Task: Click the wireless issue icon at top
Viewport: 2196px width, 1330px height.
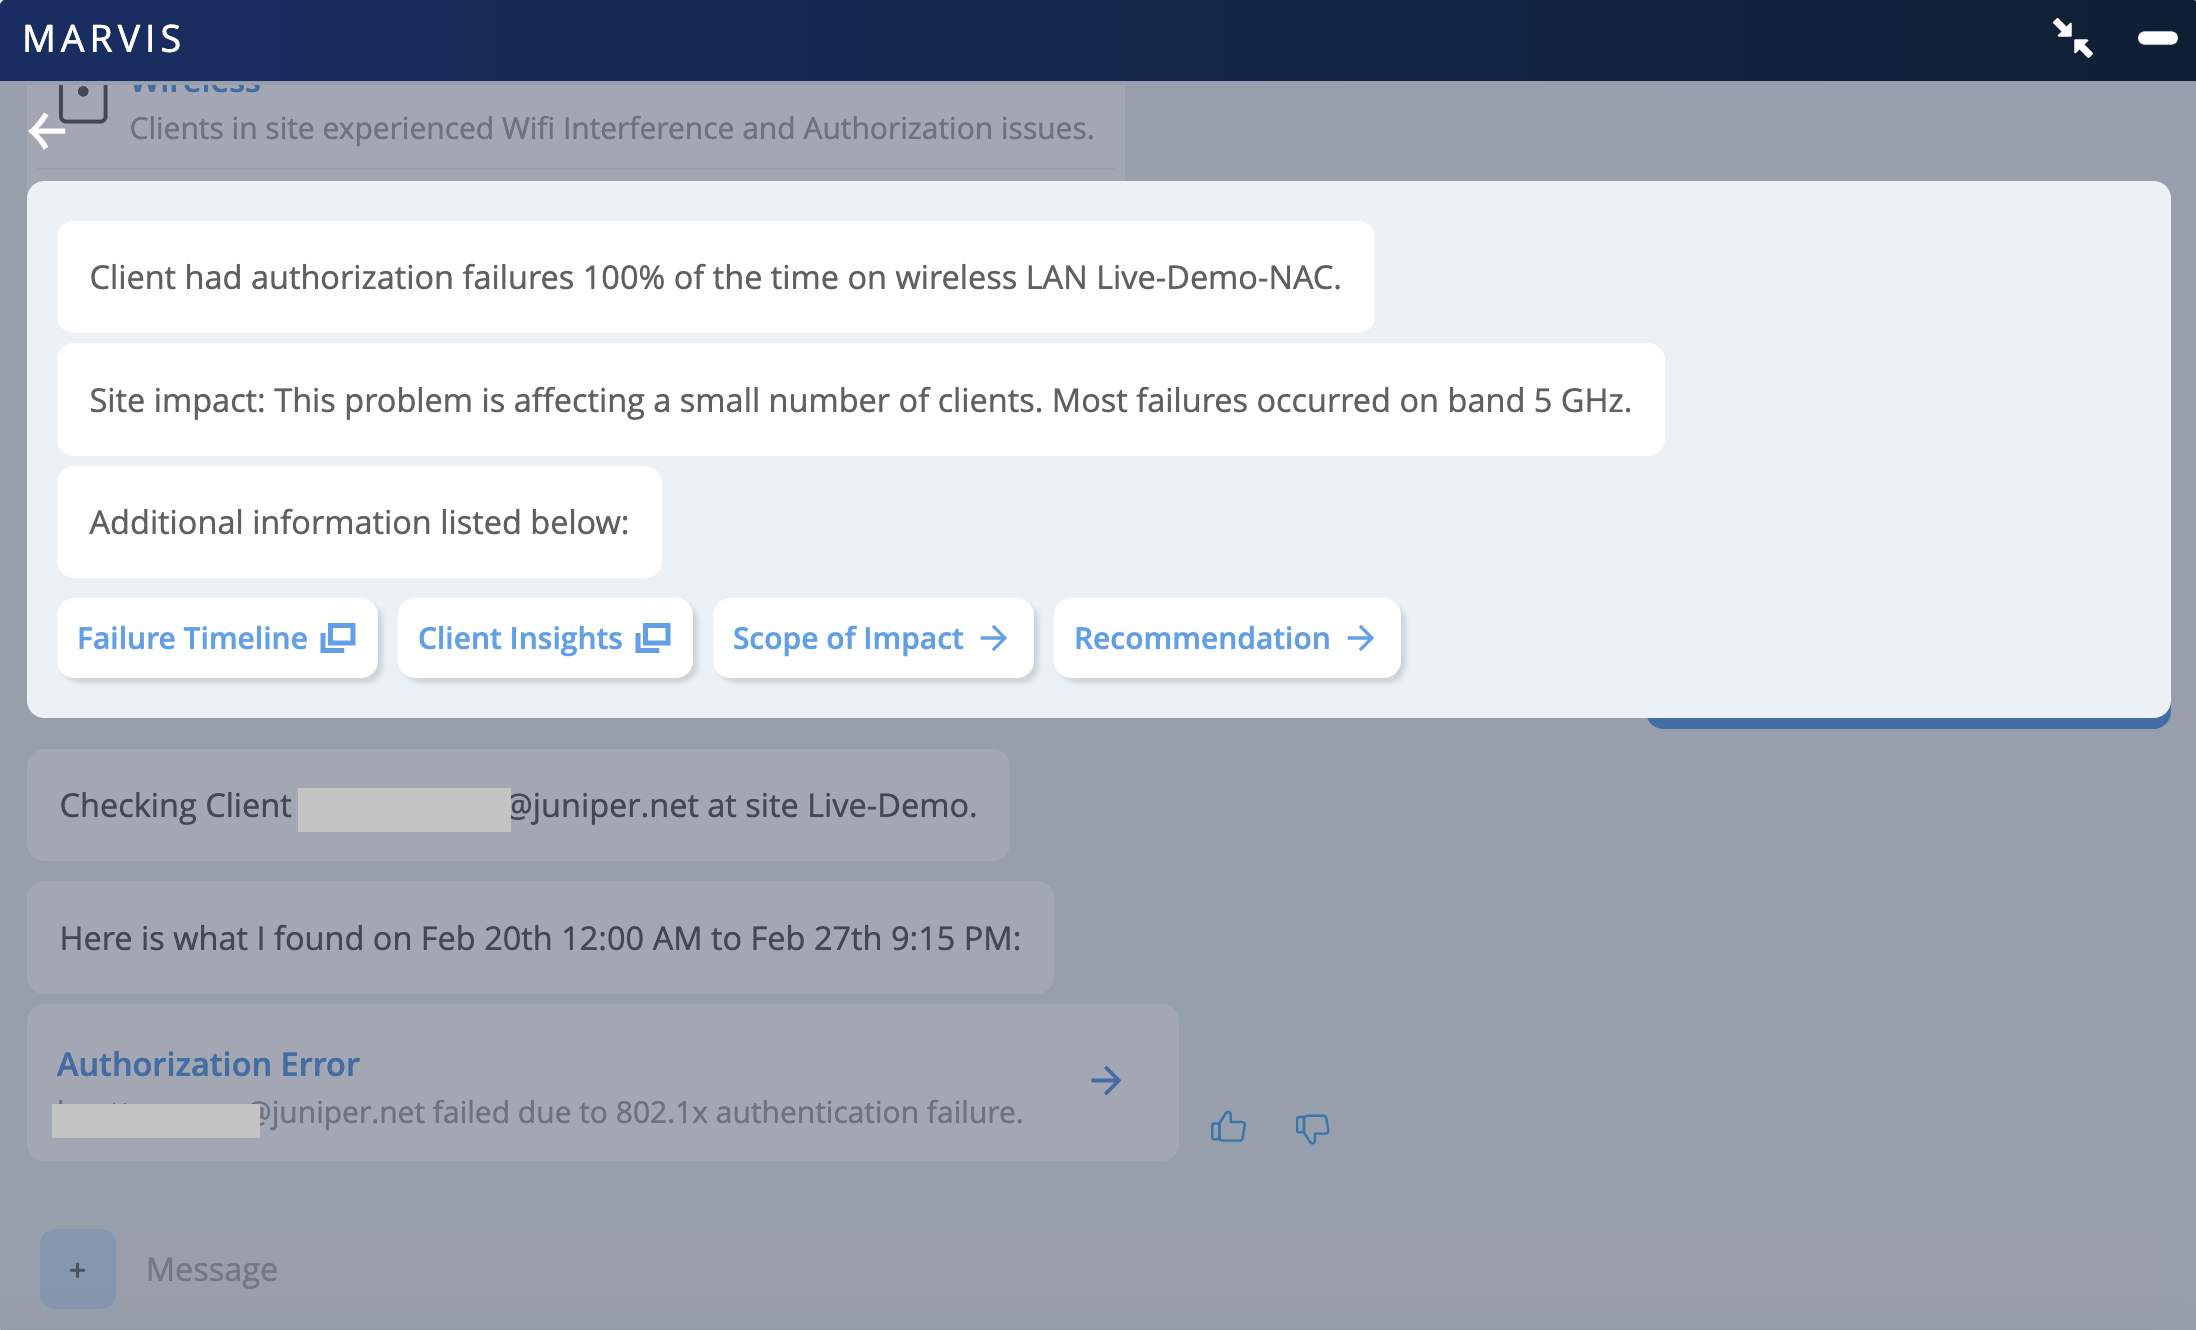Action: coord(84,100)
